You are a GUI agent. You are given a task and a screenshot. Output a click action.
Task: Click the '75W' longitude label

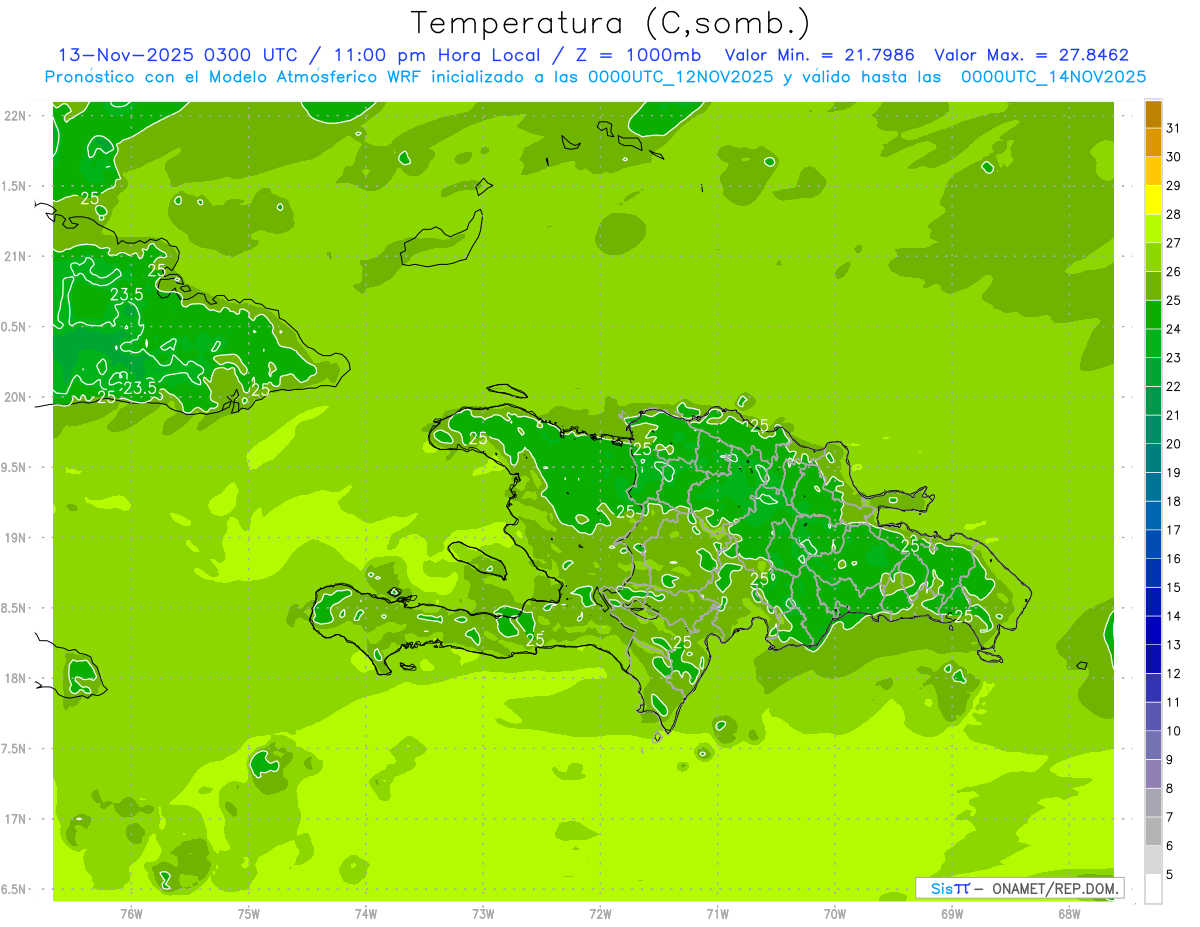coord(249,914)
